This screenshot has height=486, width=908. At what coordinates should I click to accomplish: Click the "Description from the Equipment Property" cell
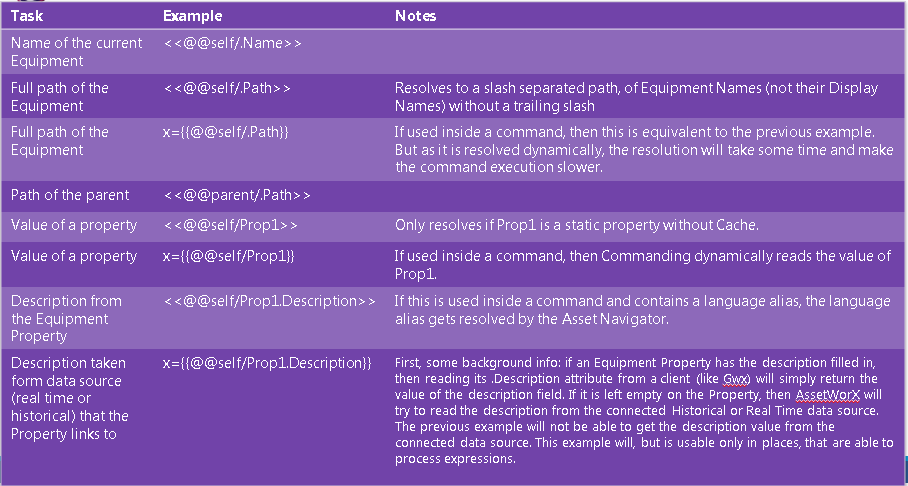tap(66, 318)
